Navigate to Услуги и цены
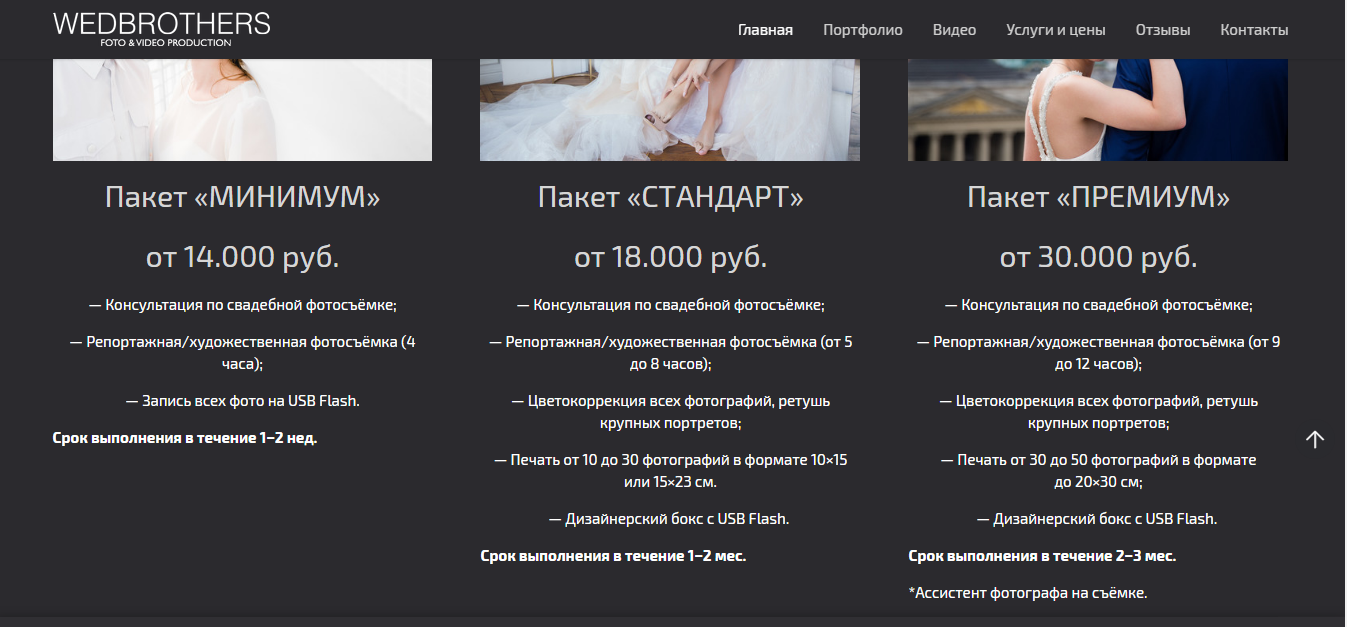 1056,30
